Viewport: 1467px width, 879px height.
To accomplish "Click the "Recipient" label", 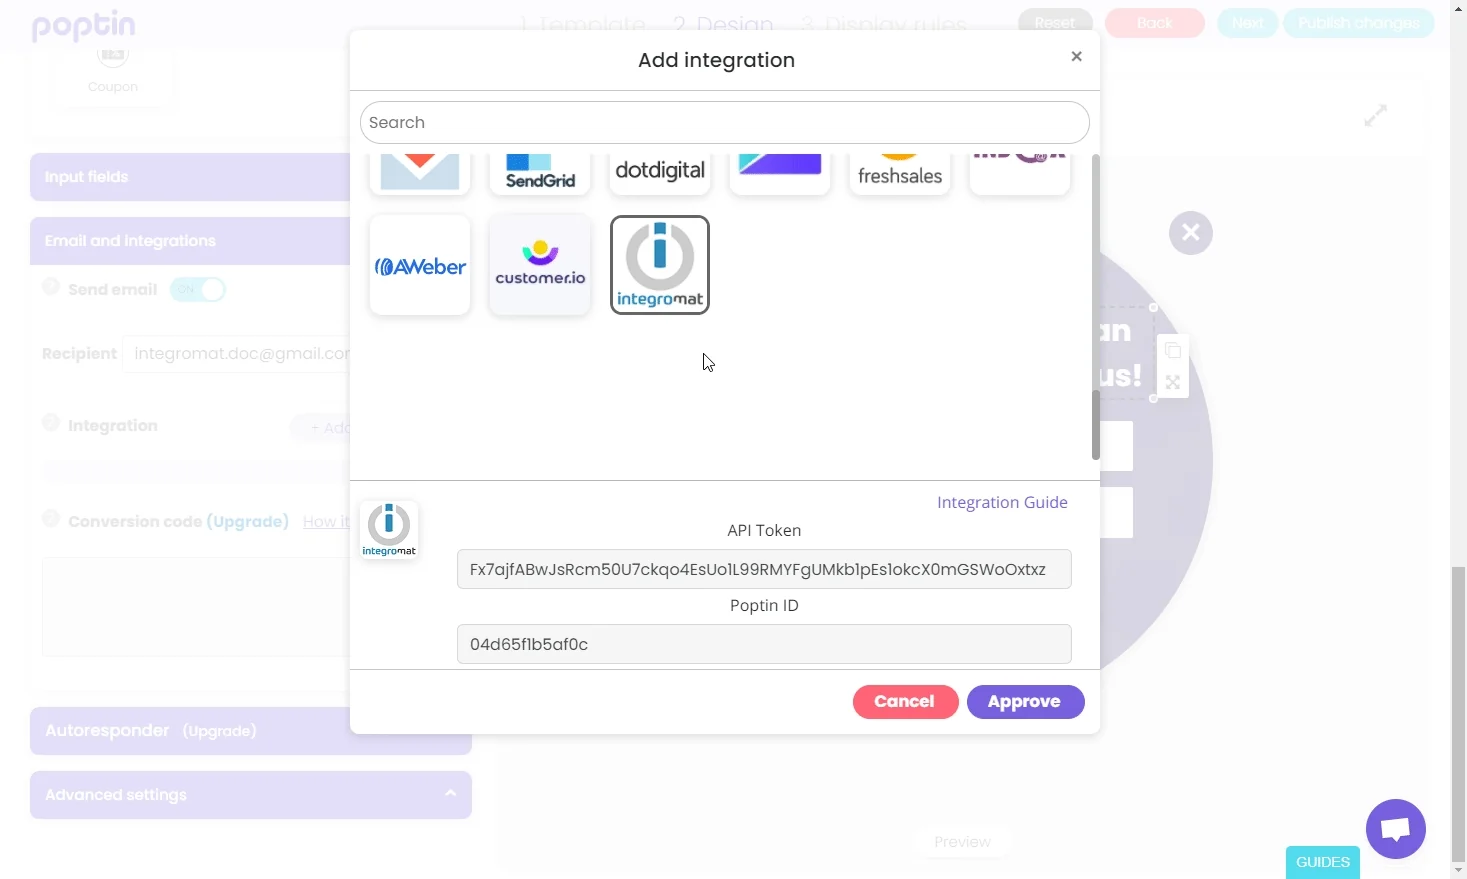I will click(79, 354).
